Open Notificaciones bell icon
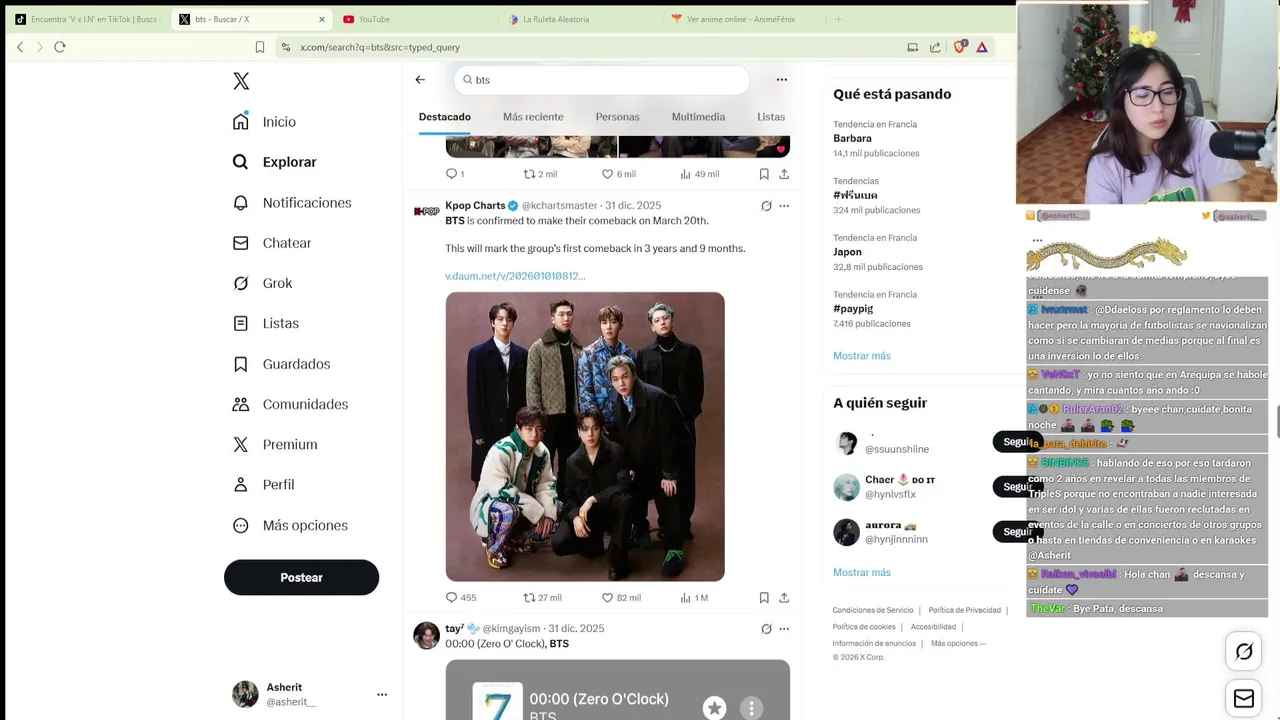 (x=241, y=203)
